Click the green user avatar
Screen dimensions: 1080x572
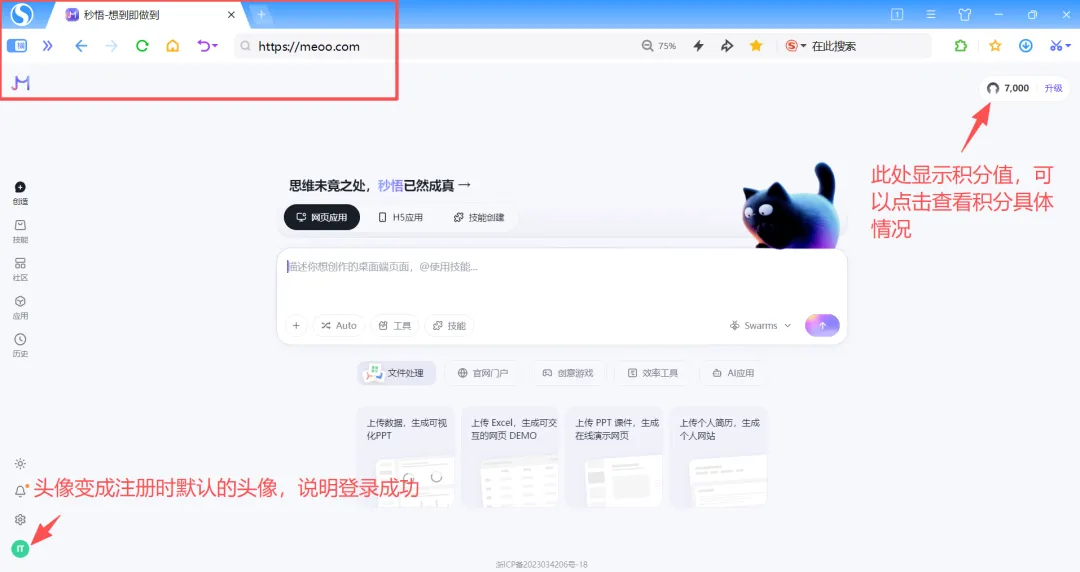pyautogui.click(x=20, y=549)
